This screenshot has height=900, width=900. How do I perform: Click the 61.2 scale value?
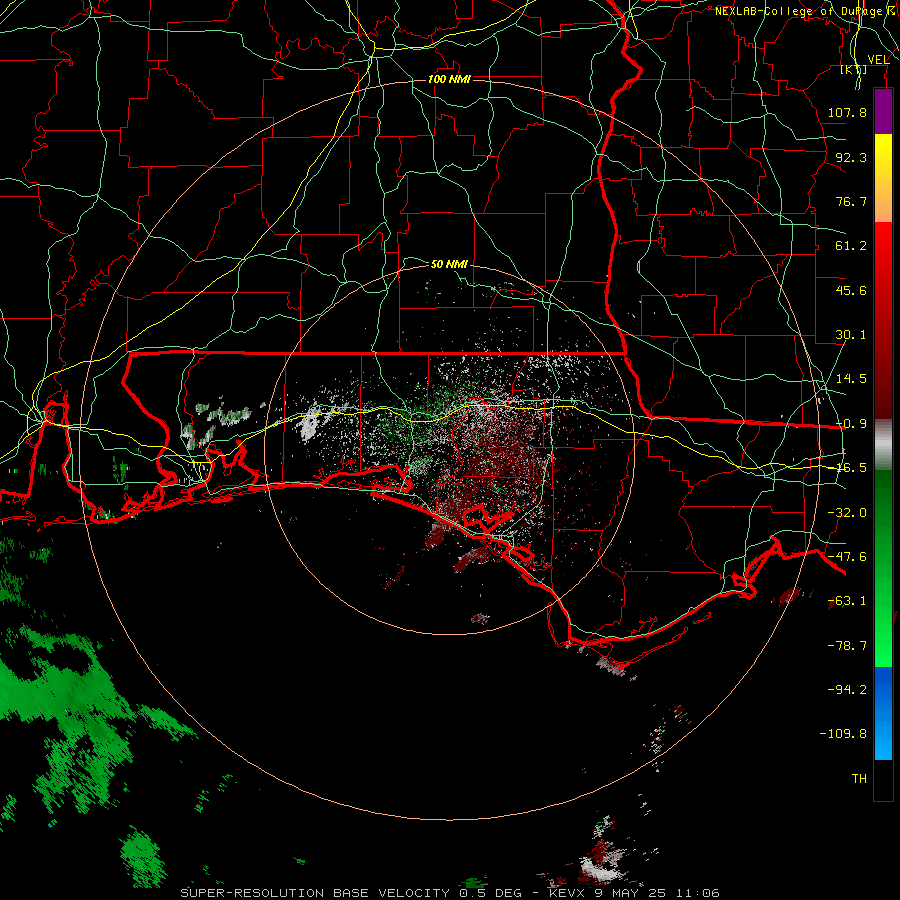(x=851, y=246)
